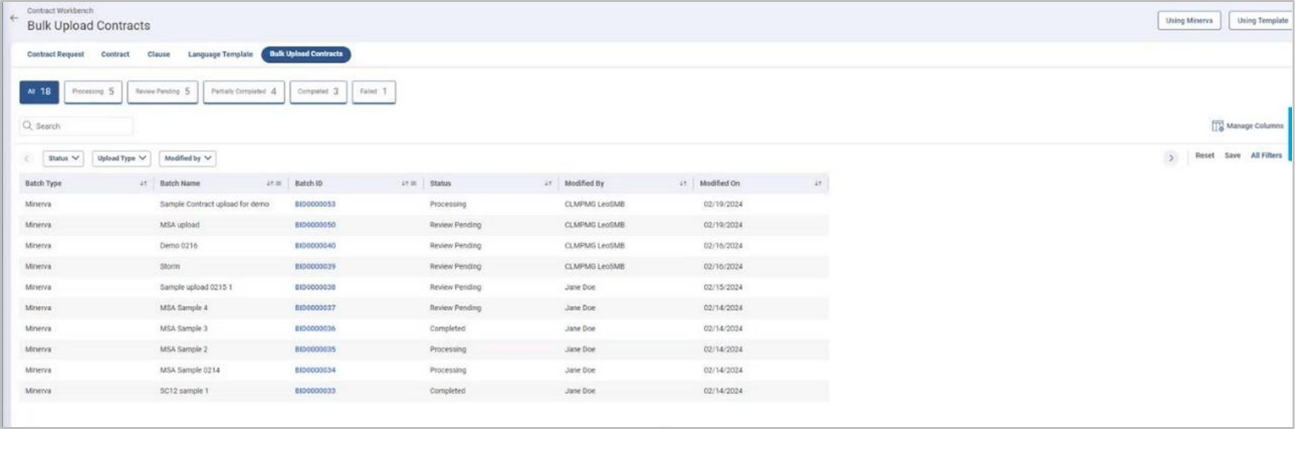This screenshot has width=1308, height=451.
Task: Select the Partially Completed filter chip
Action: [244, 92]
